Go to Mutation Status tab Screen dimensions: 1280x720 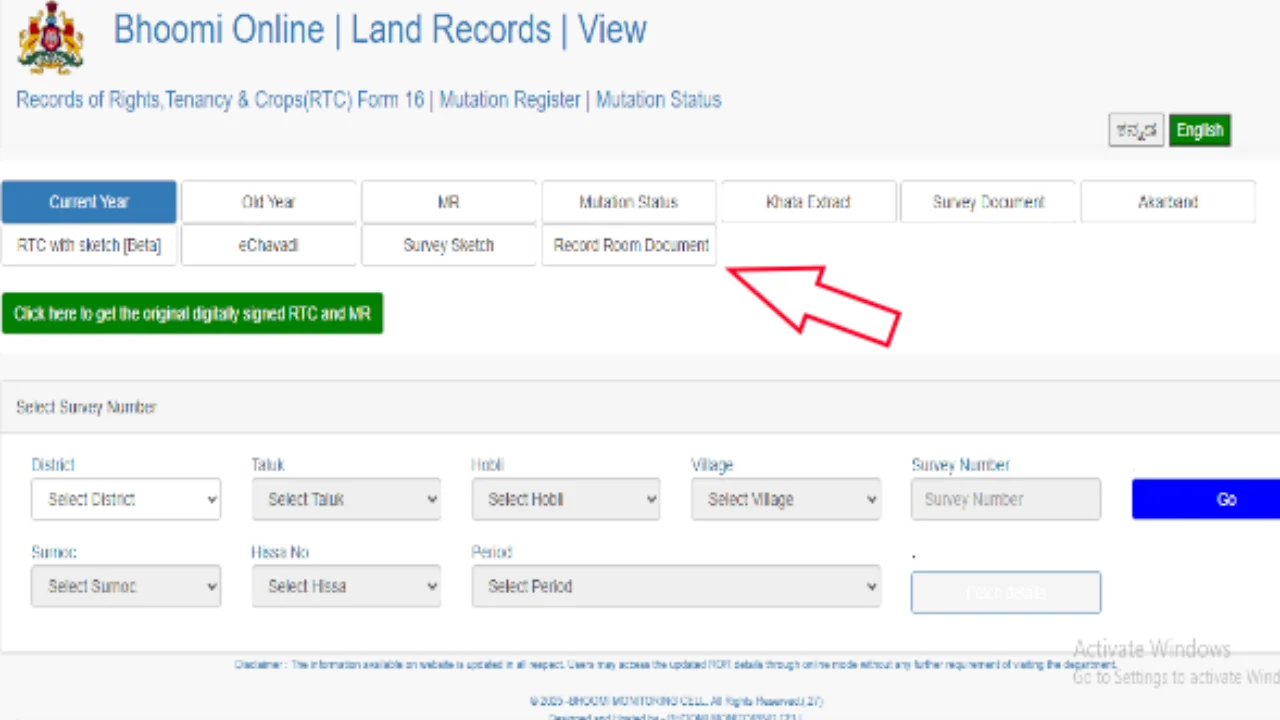628,202
